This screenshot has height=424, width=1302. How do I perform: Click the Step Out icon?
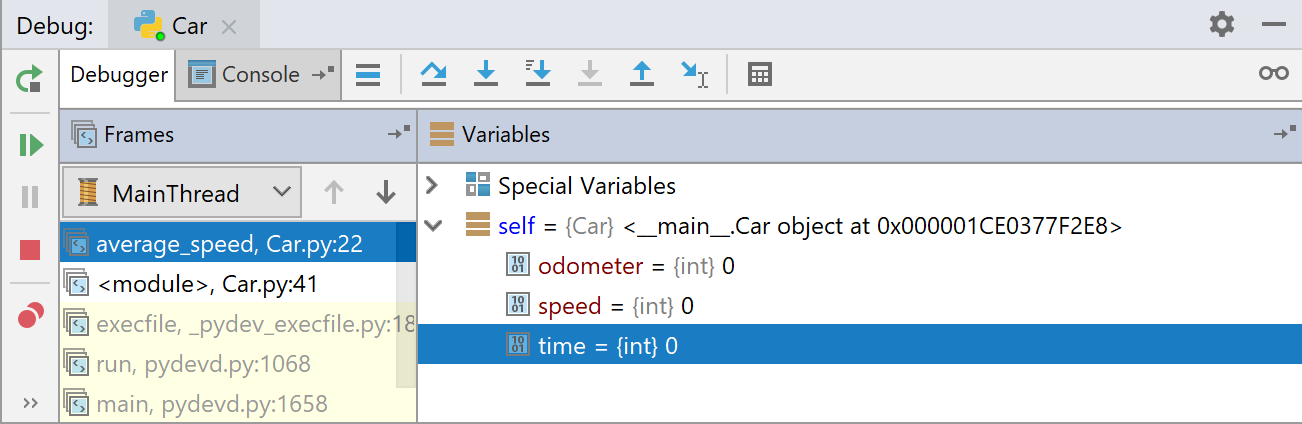(641, 73)
